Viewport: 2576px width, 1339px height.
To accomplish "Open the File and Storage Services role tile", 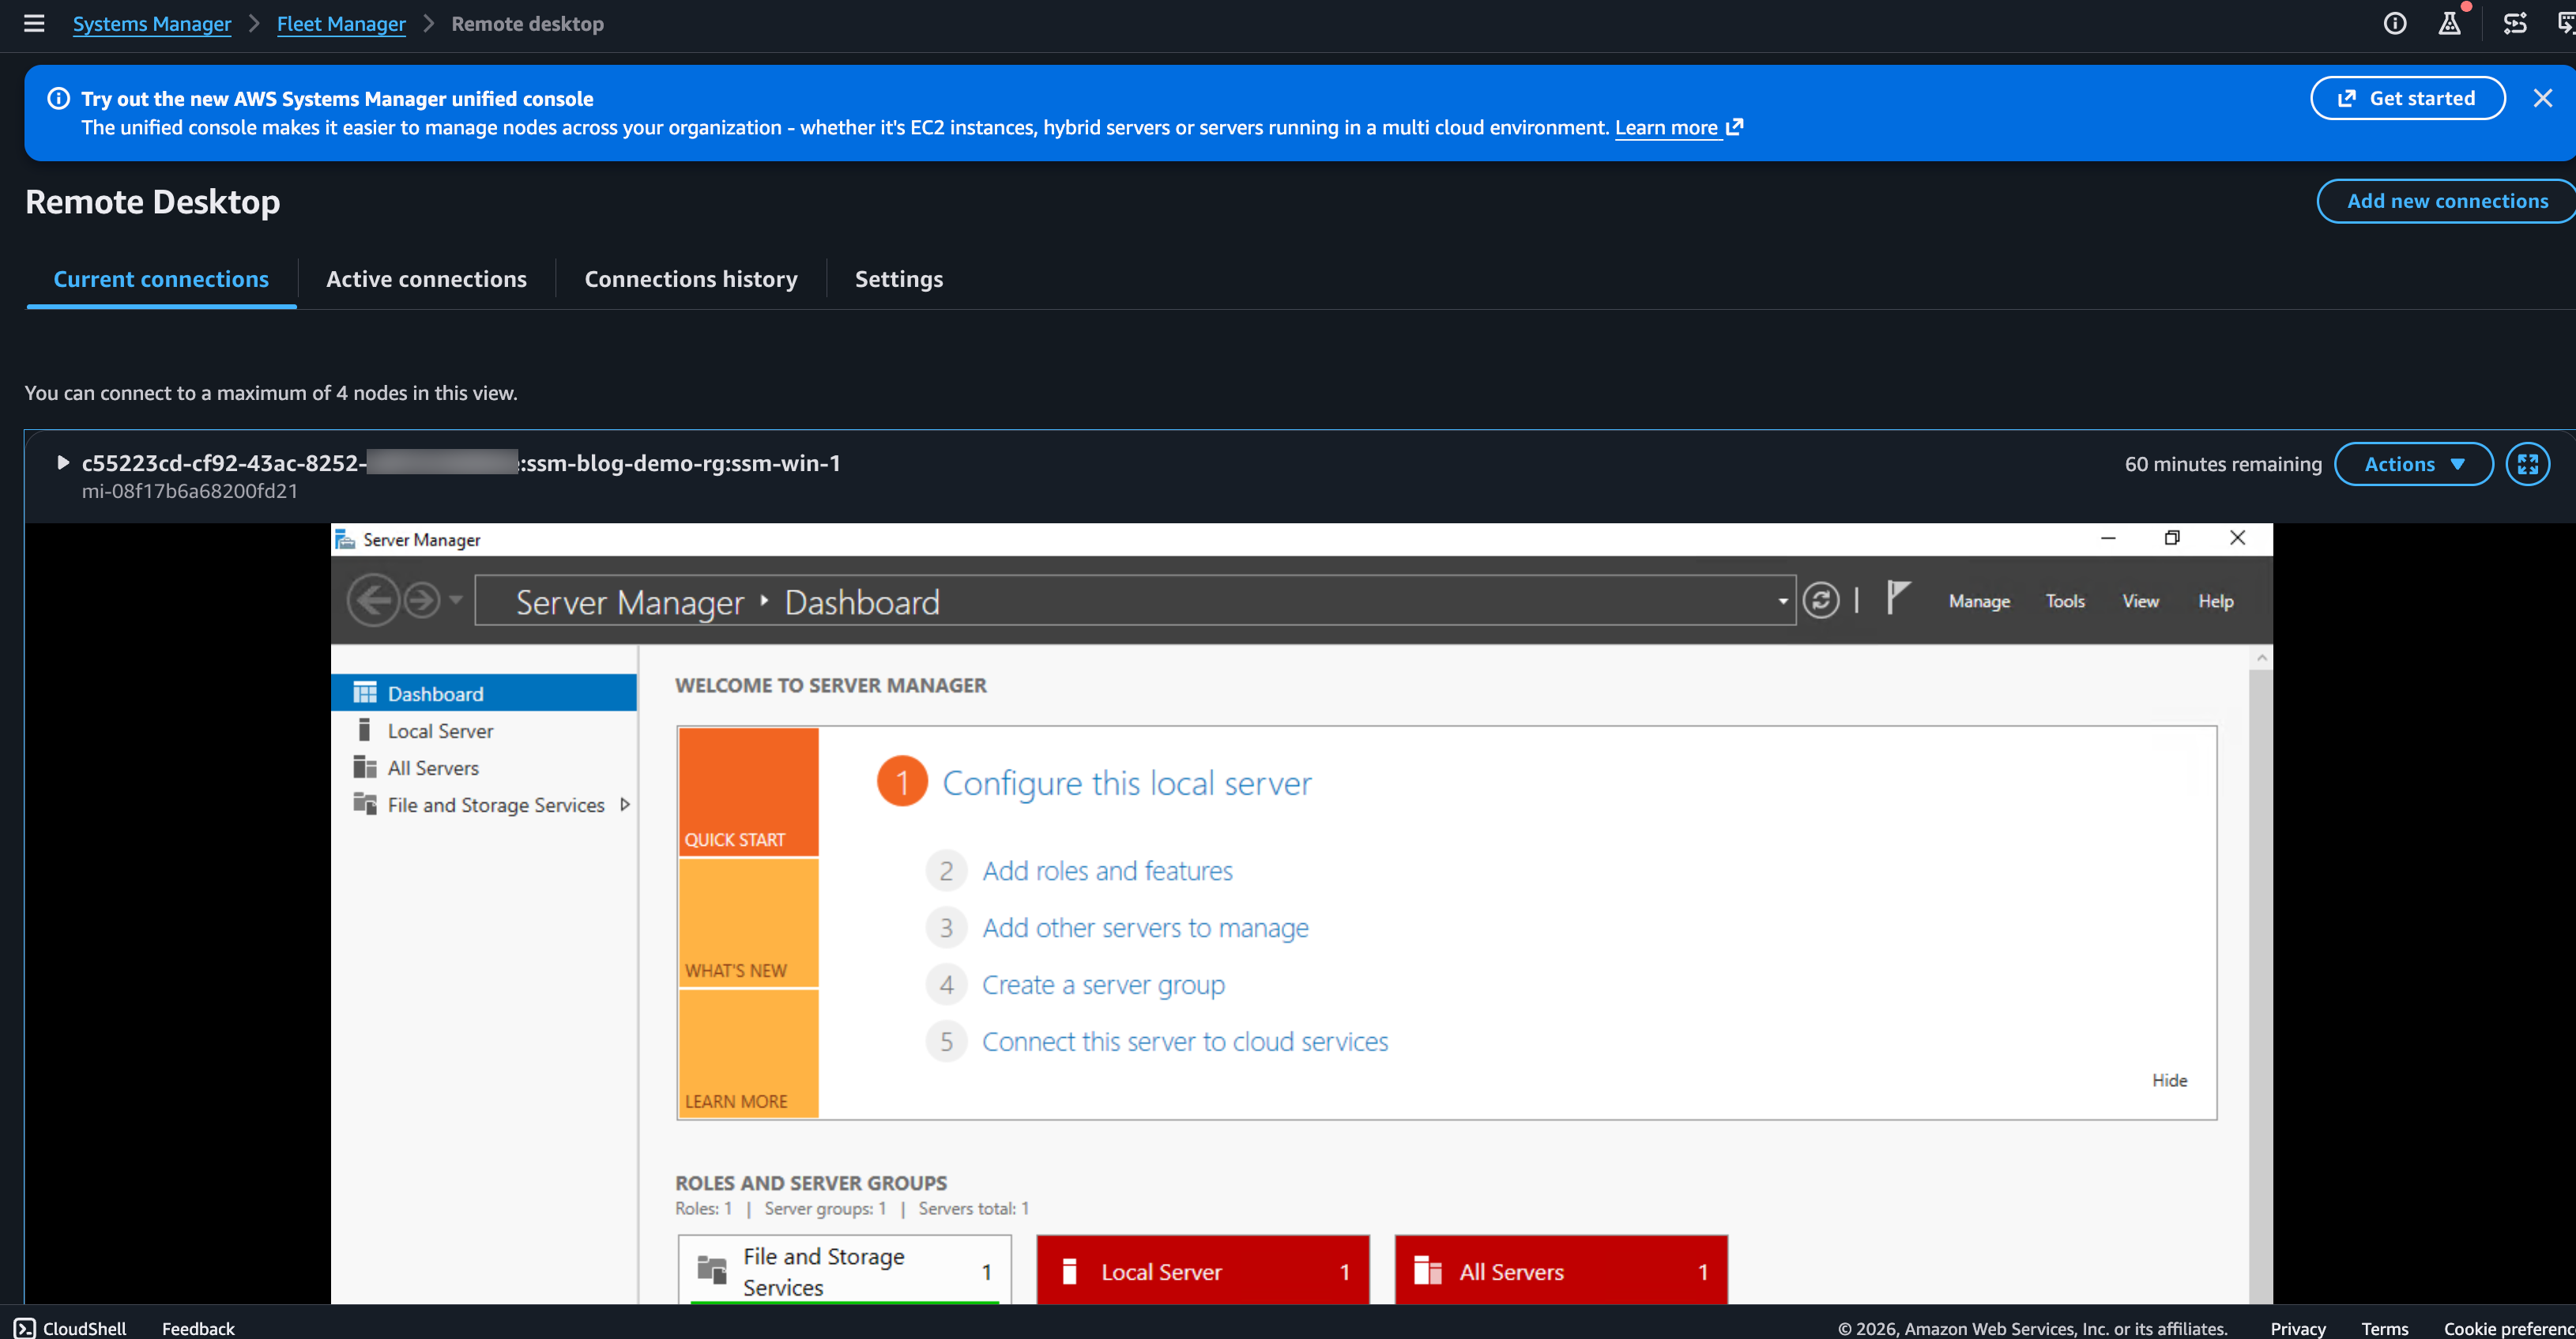I will click(x=845, y=1270).
